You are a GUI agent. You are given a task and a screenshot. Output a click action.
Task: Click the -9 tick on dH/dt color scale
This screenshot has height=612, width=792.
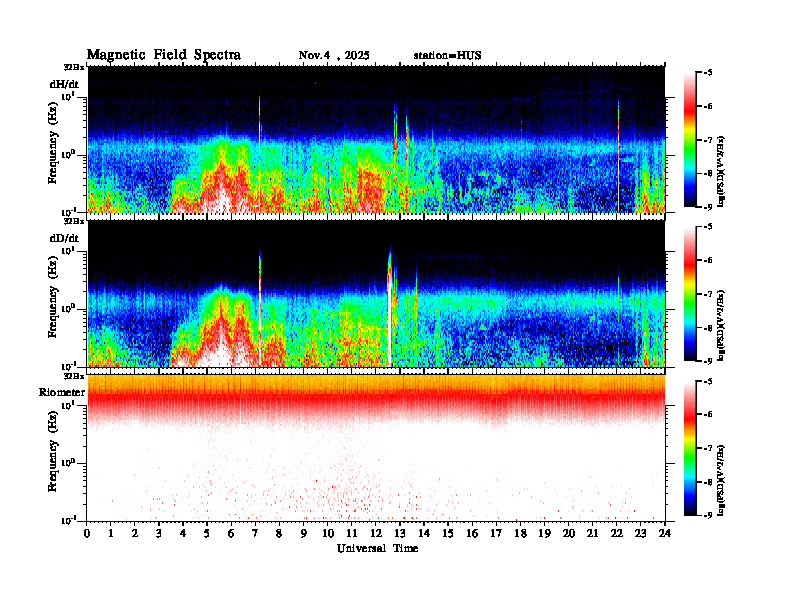[708, 207]
